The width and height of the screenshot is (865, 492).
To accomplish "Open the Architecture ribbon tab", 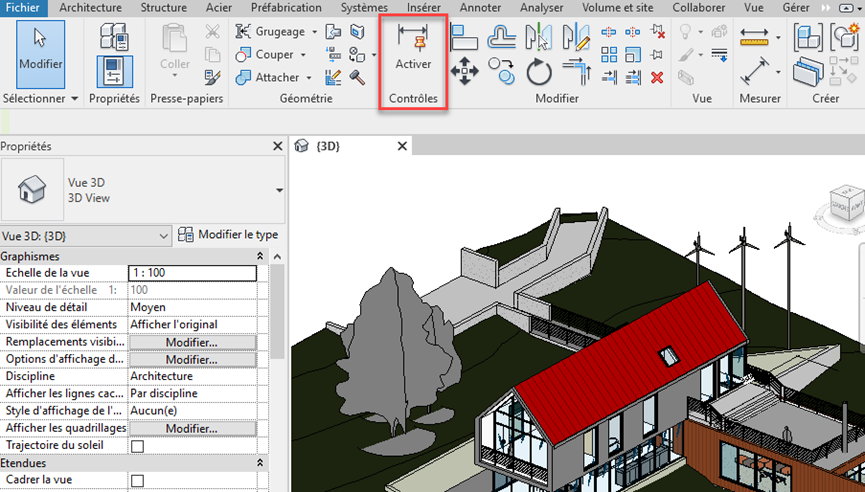I will pos(90,7).
